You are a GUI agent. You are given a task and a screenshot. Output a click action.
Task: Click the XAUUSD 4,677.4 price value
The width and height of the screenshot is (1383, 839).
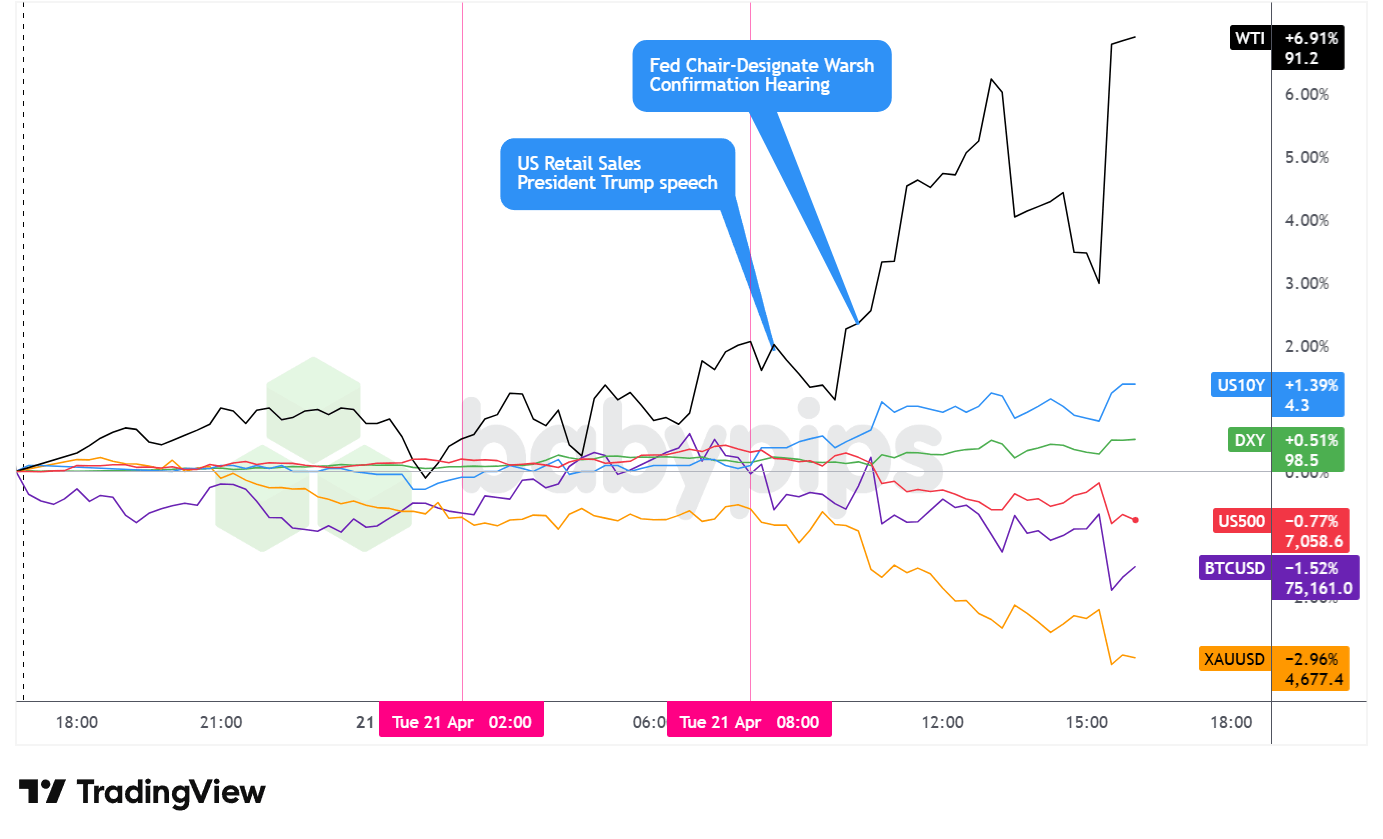1311,680
